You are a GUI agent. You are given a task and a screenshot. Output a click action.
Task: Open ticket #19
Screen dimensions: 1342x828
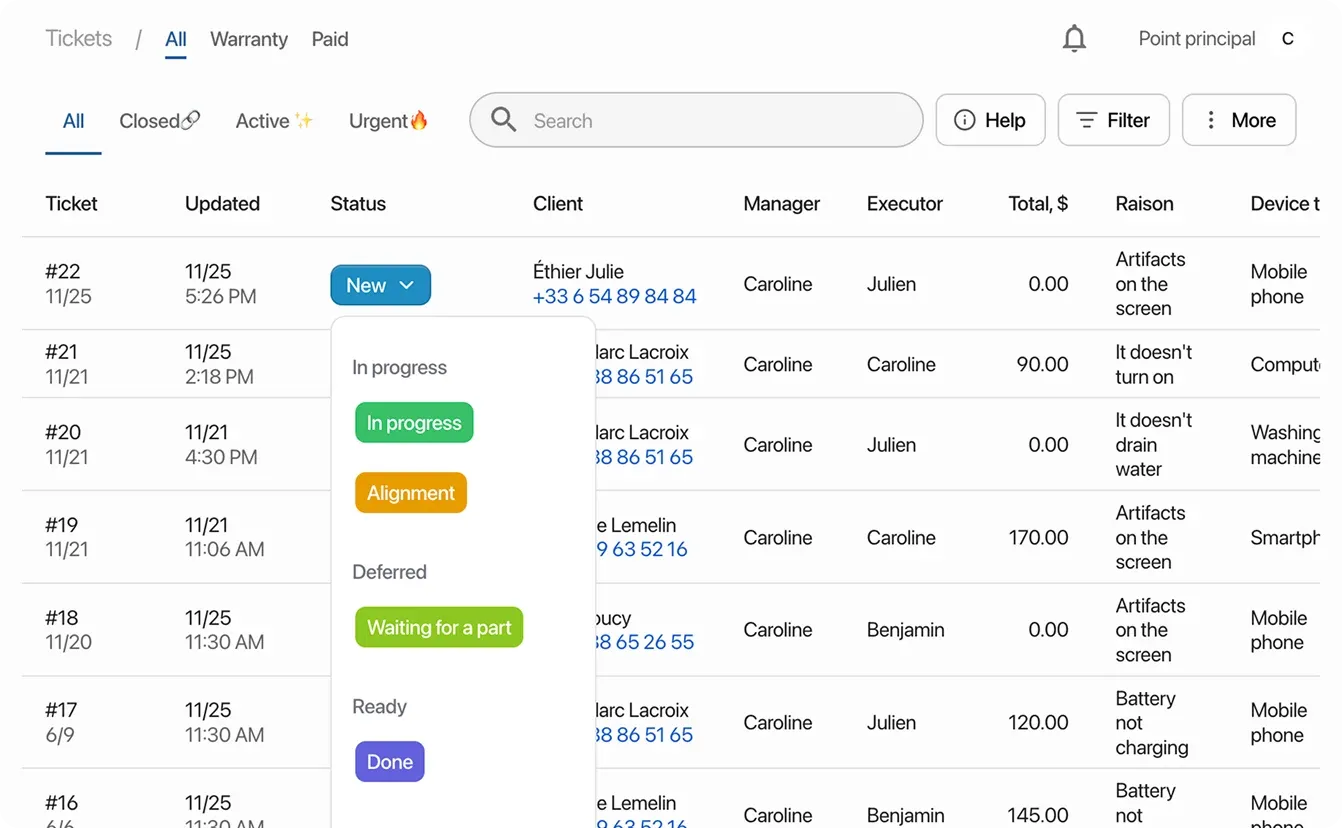(x=61, y=525)
